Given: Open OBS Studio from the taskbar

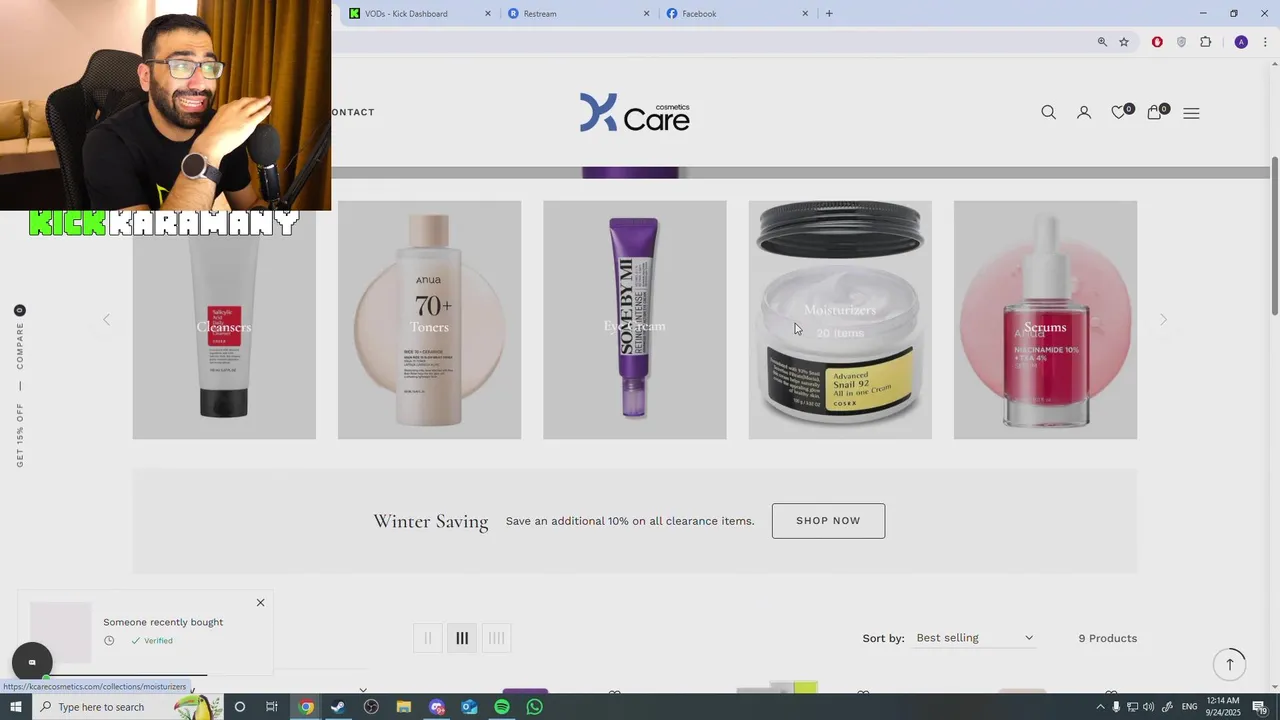Looking at the screenshot, I should tap(371, 707).
